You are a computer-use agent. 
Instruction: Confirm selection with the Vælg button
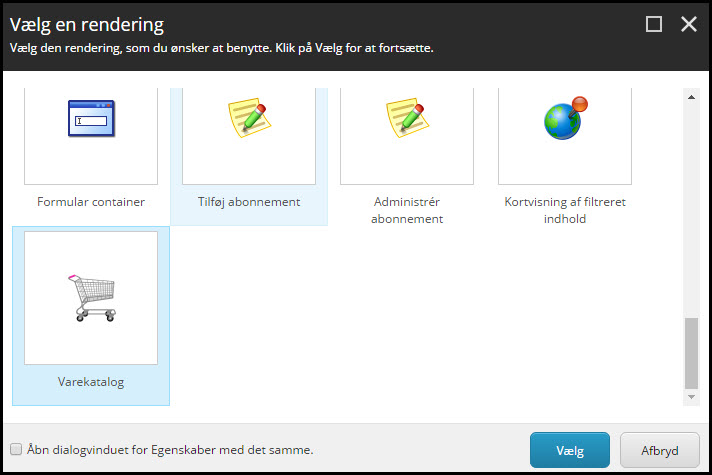pos(570,450)
